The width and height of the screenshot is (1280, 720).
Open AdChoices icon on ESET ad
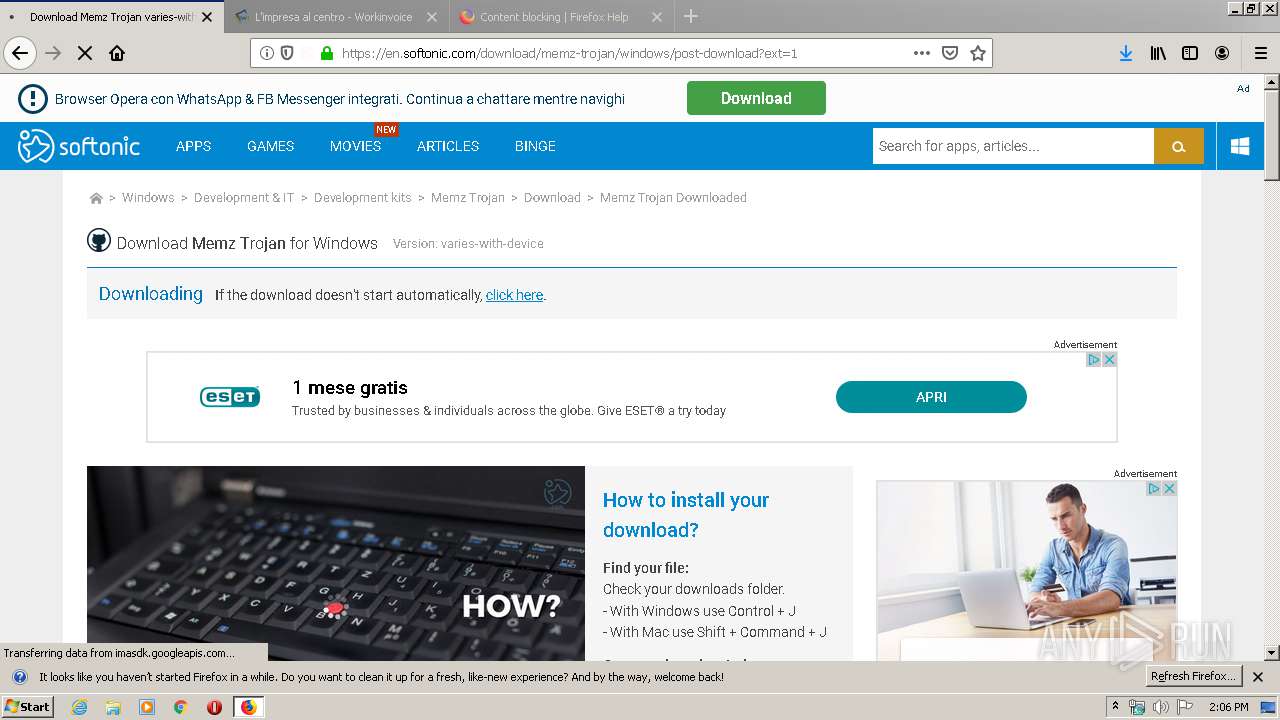click(x=1094, y=360)
